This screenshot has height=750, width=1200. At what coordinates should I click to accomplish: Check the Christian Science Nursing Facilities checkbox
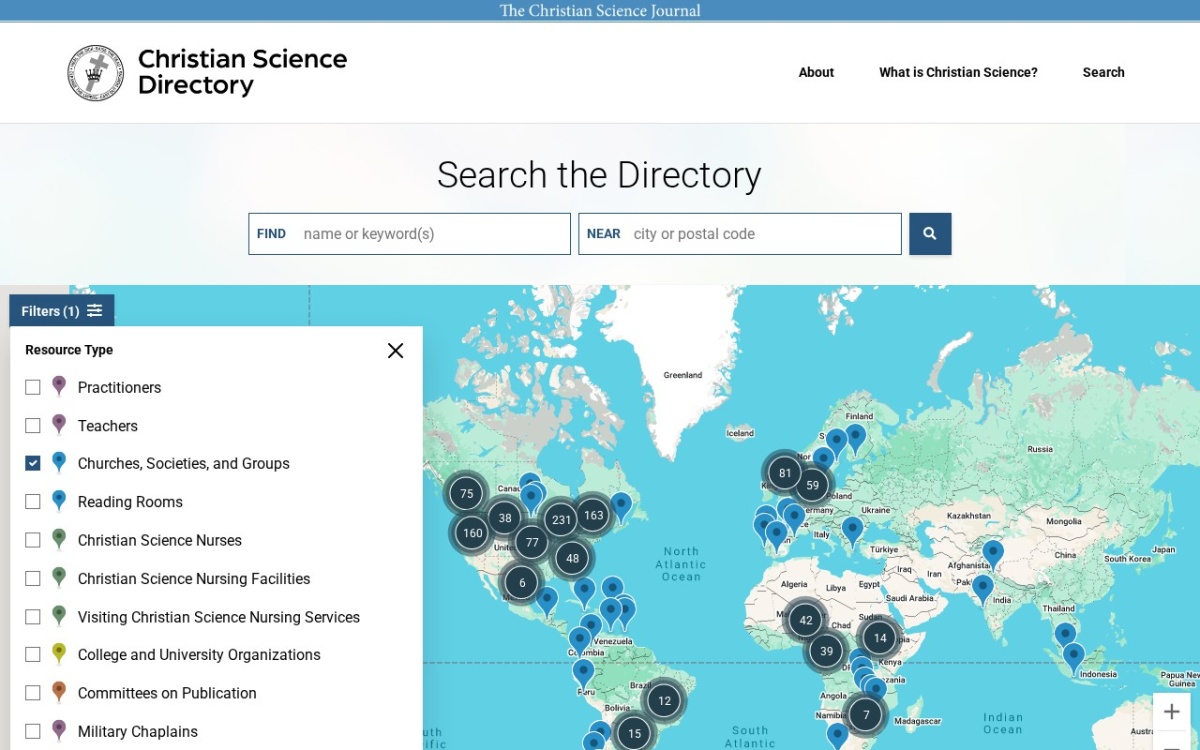coord(33,578)
